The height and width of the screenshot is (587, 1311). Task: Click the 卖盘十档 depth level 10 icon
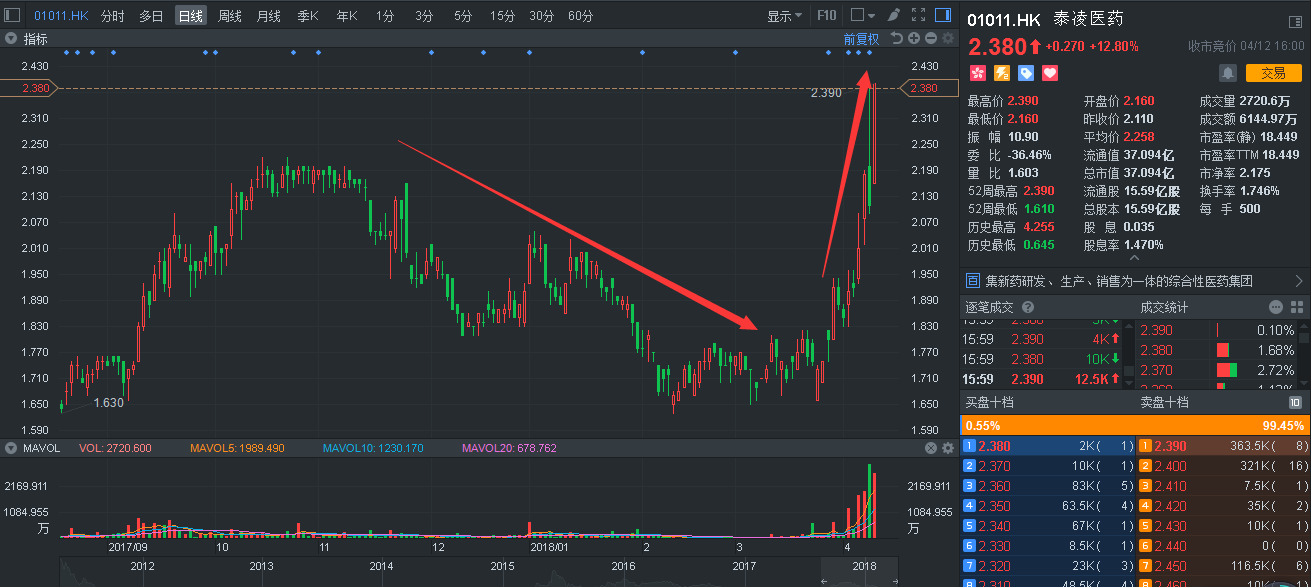pyautogui.click(x=1295, y=402)
